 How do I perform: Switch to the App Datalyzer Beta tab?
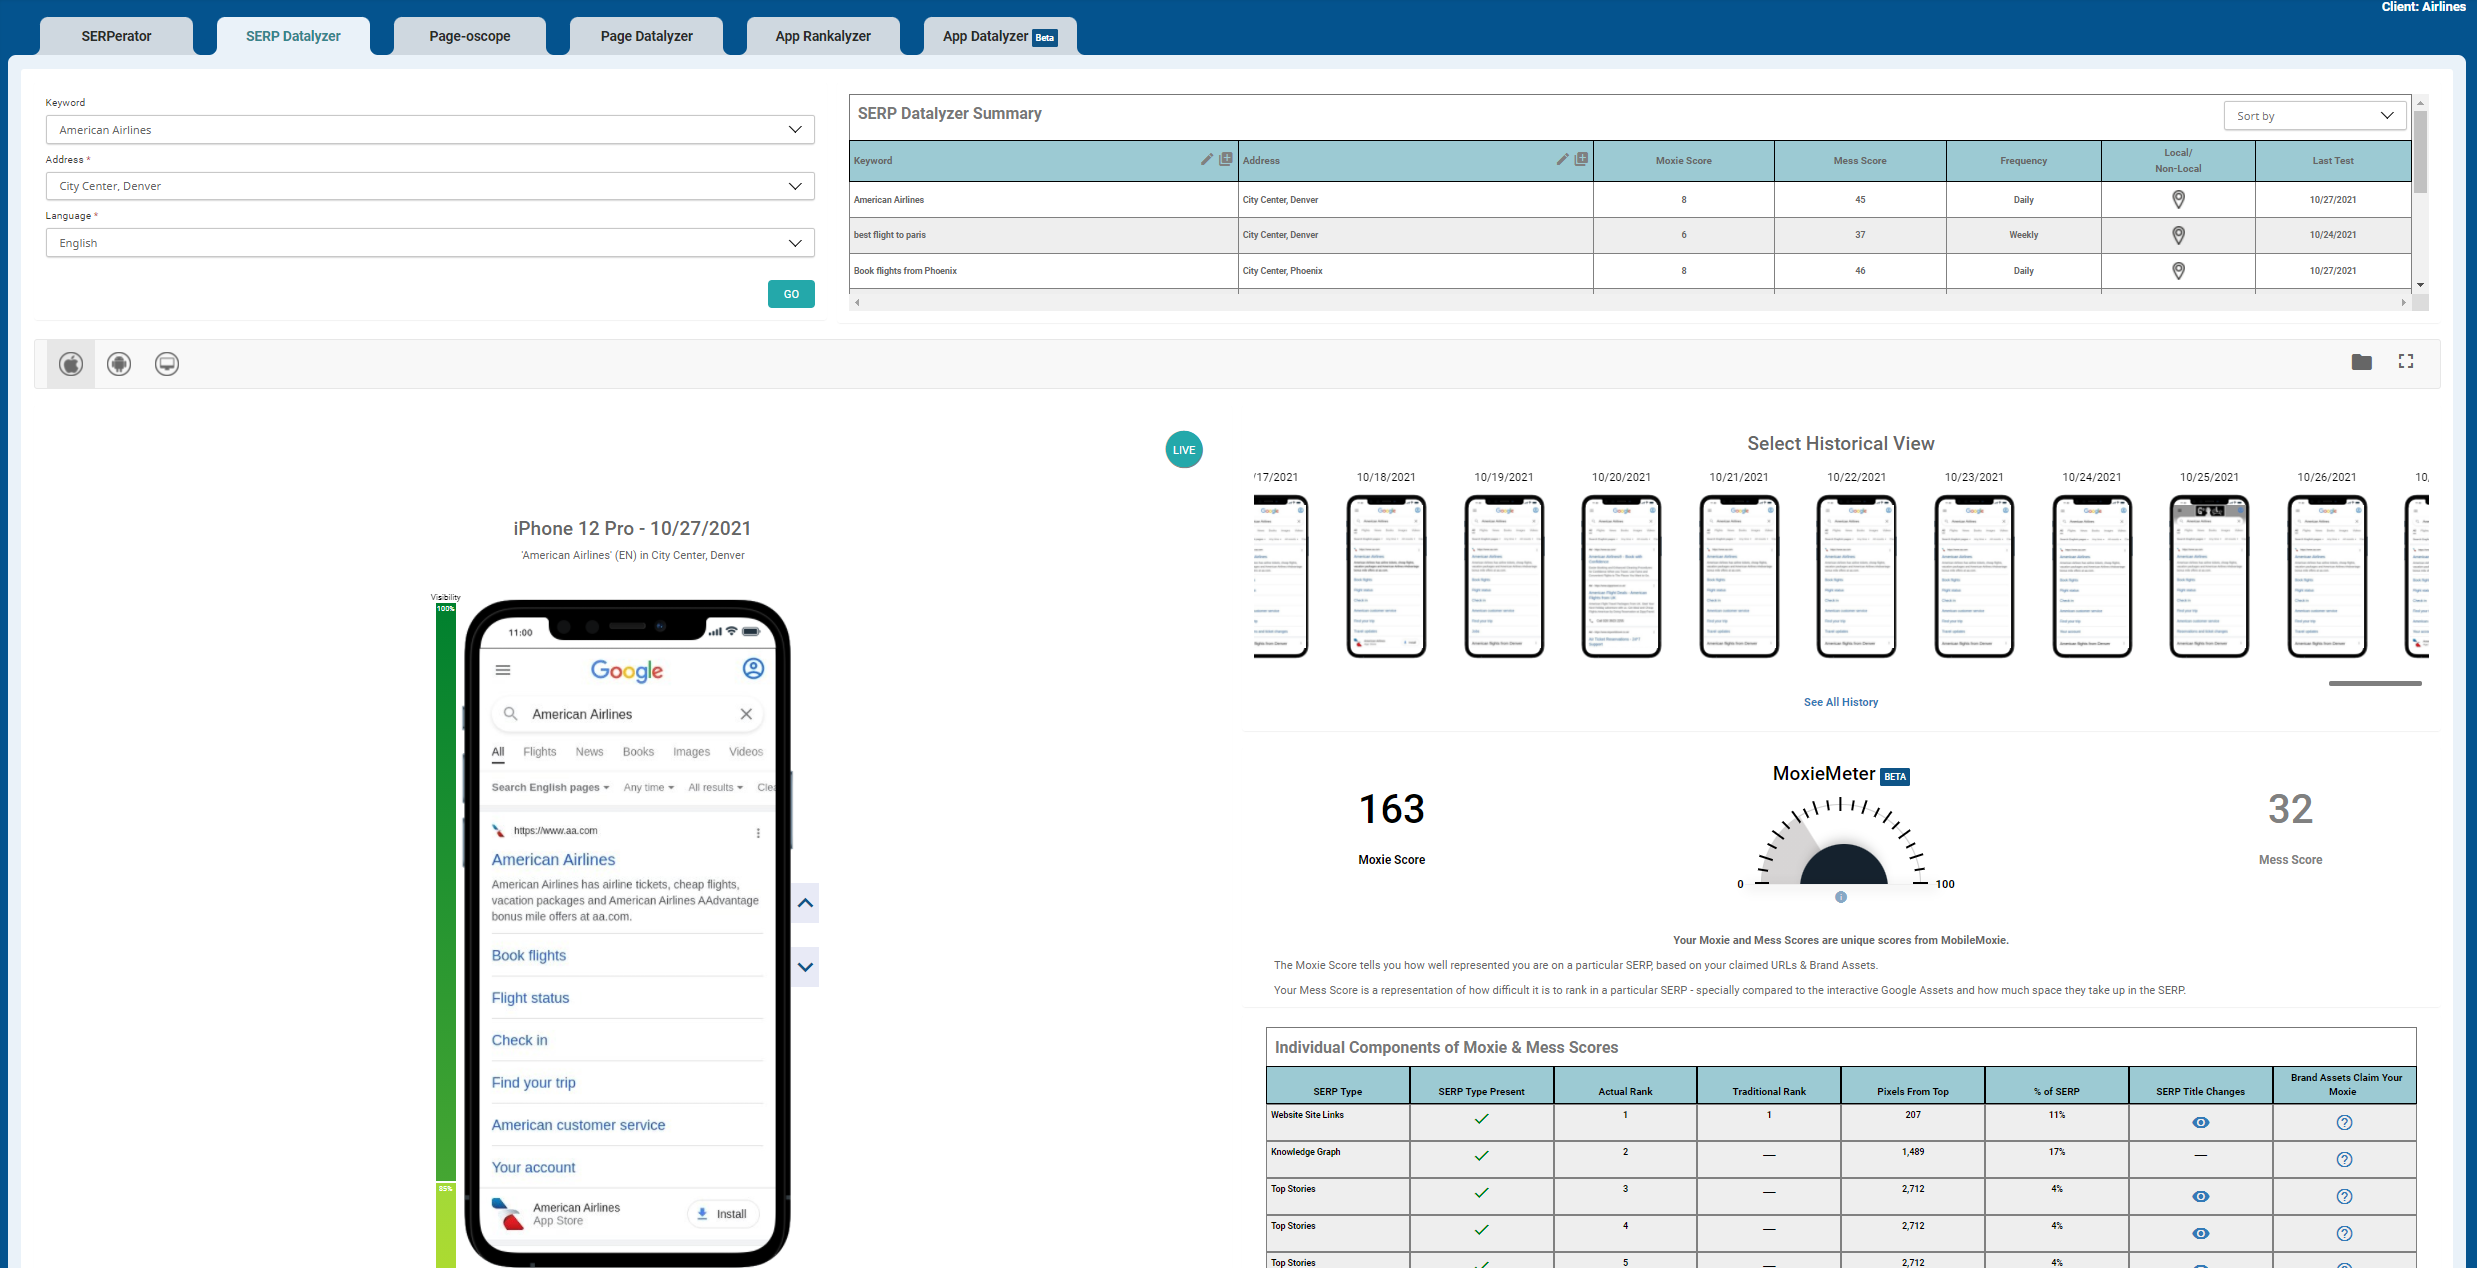coord(1000,36)
